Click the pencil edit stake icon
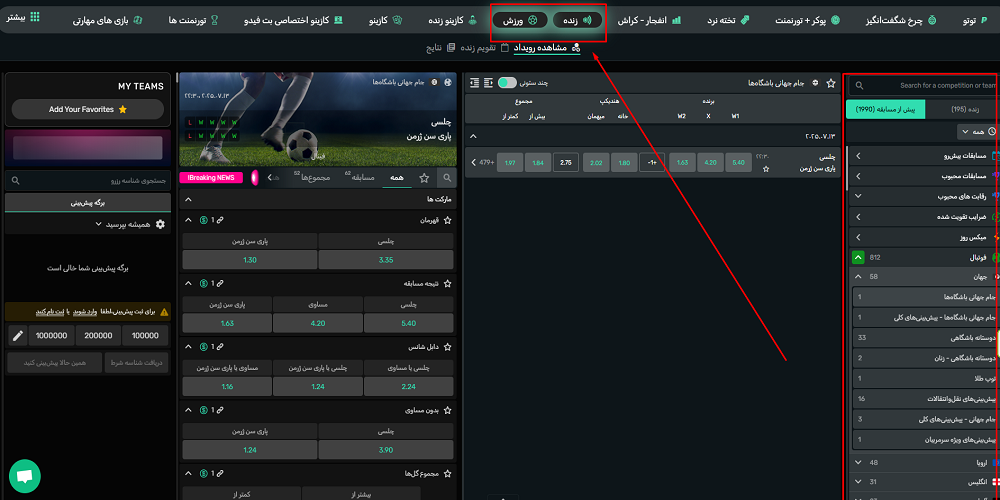Viewport: 1000px width, 500px height. tap(18, 335)
